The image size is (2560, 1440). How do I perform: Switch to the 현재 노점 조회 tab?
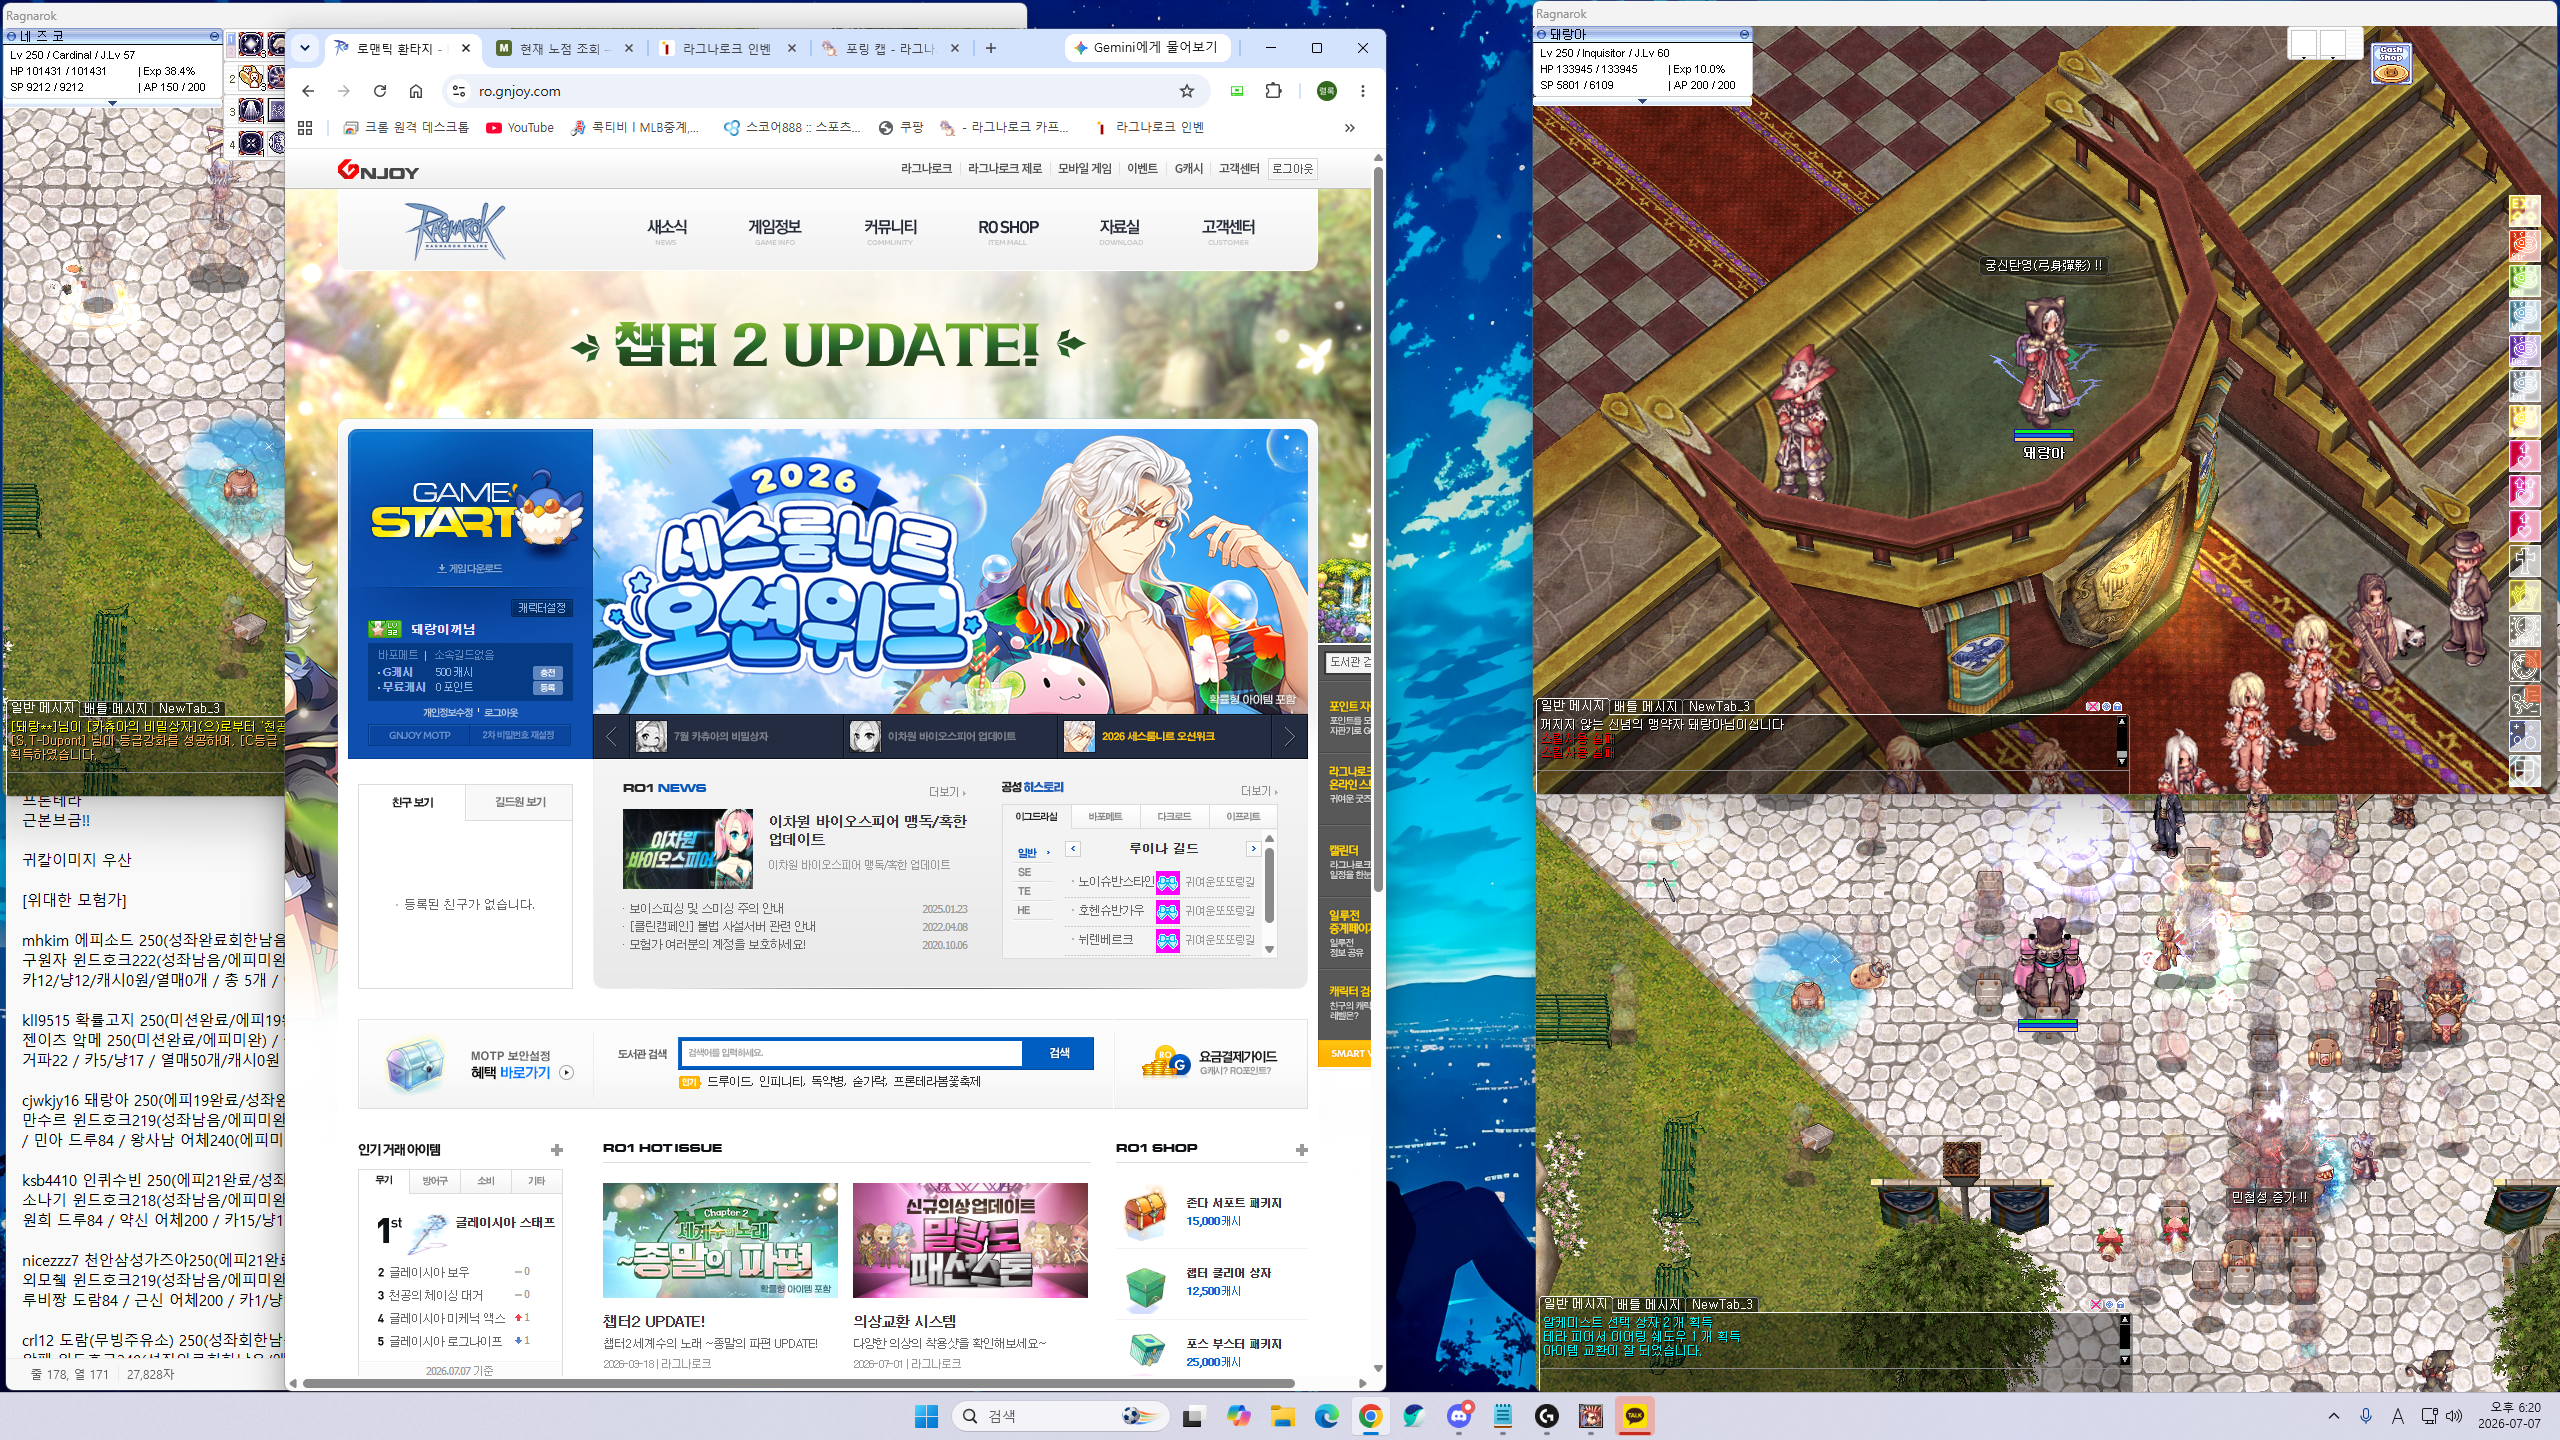pyautogui.click(x=564, y=48)
